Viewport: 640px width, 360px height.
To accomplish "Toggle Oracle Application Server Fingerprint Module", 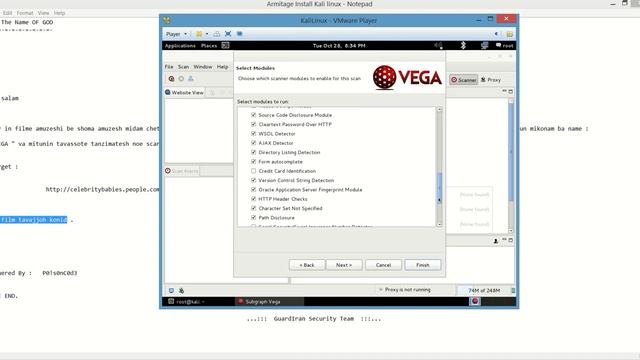I will (x=253, y=189).
